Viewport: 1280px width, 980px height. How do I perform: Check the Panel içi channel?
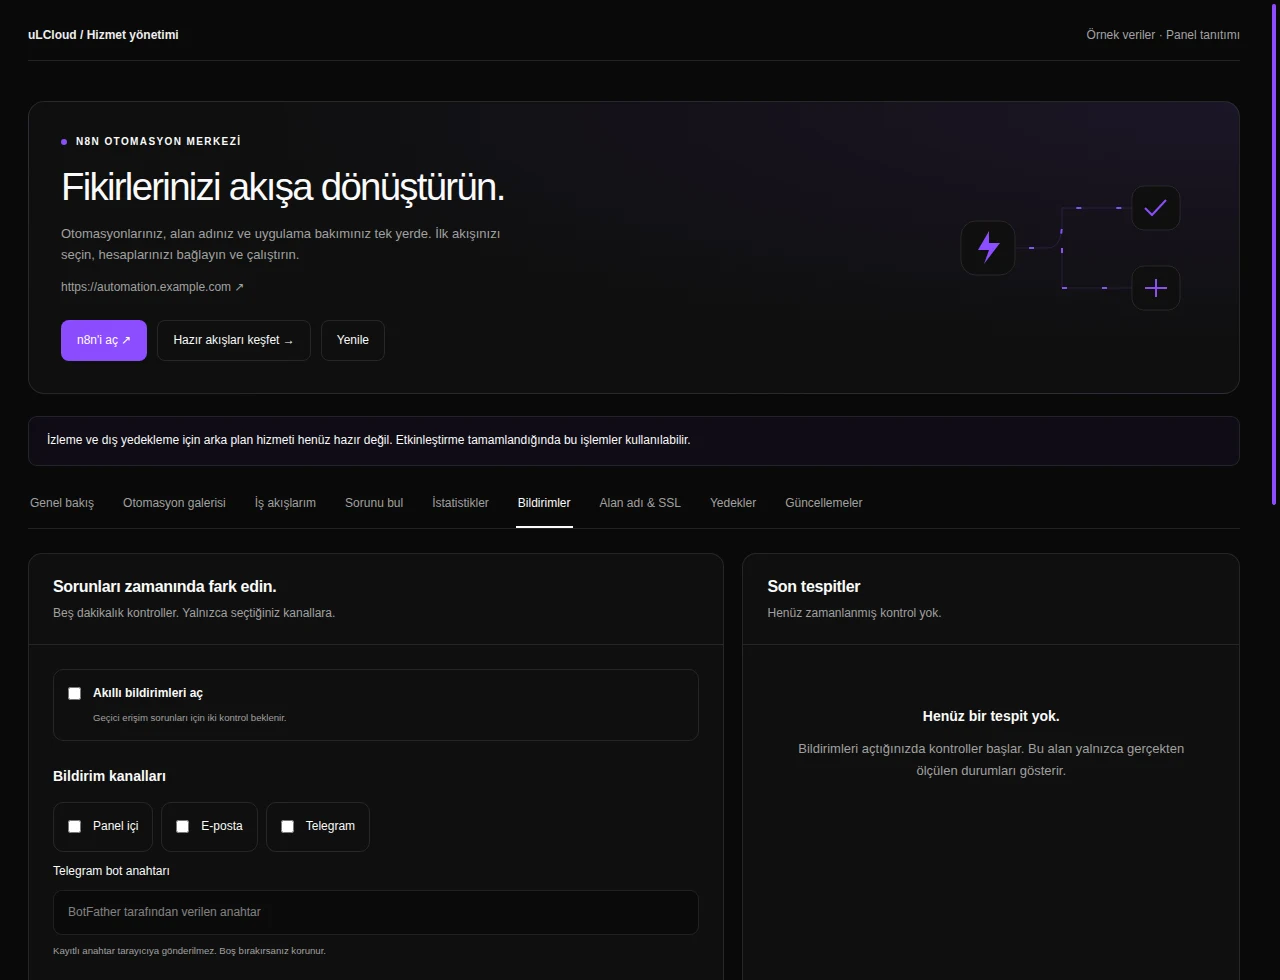(74, 826)
